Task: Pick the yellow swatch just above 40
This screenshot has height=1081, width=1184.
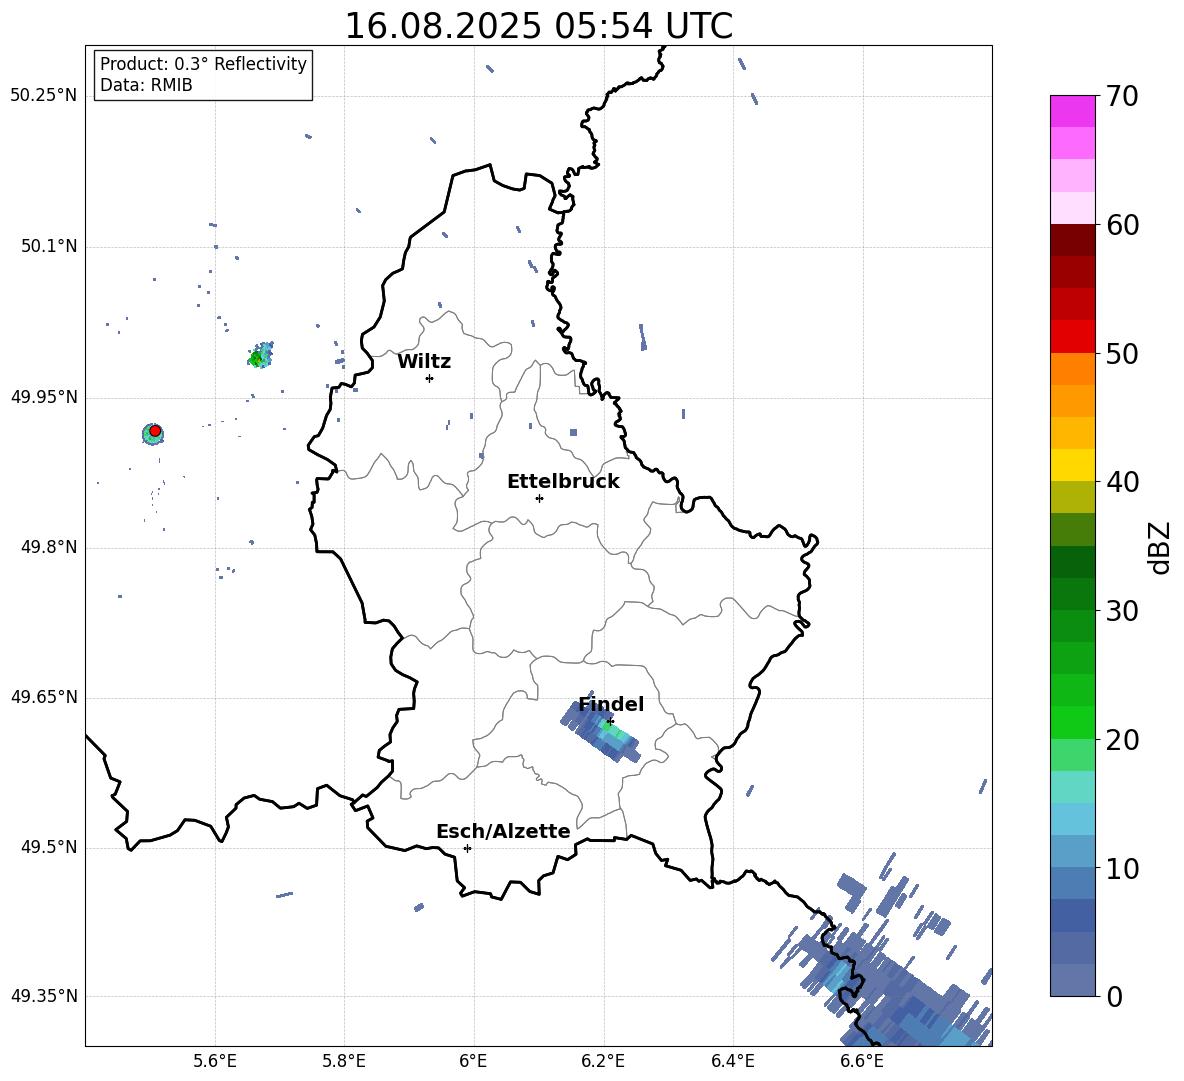Action: [1072, 465]
